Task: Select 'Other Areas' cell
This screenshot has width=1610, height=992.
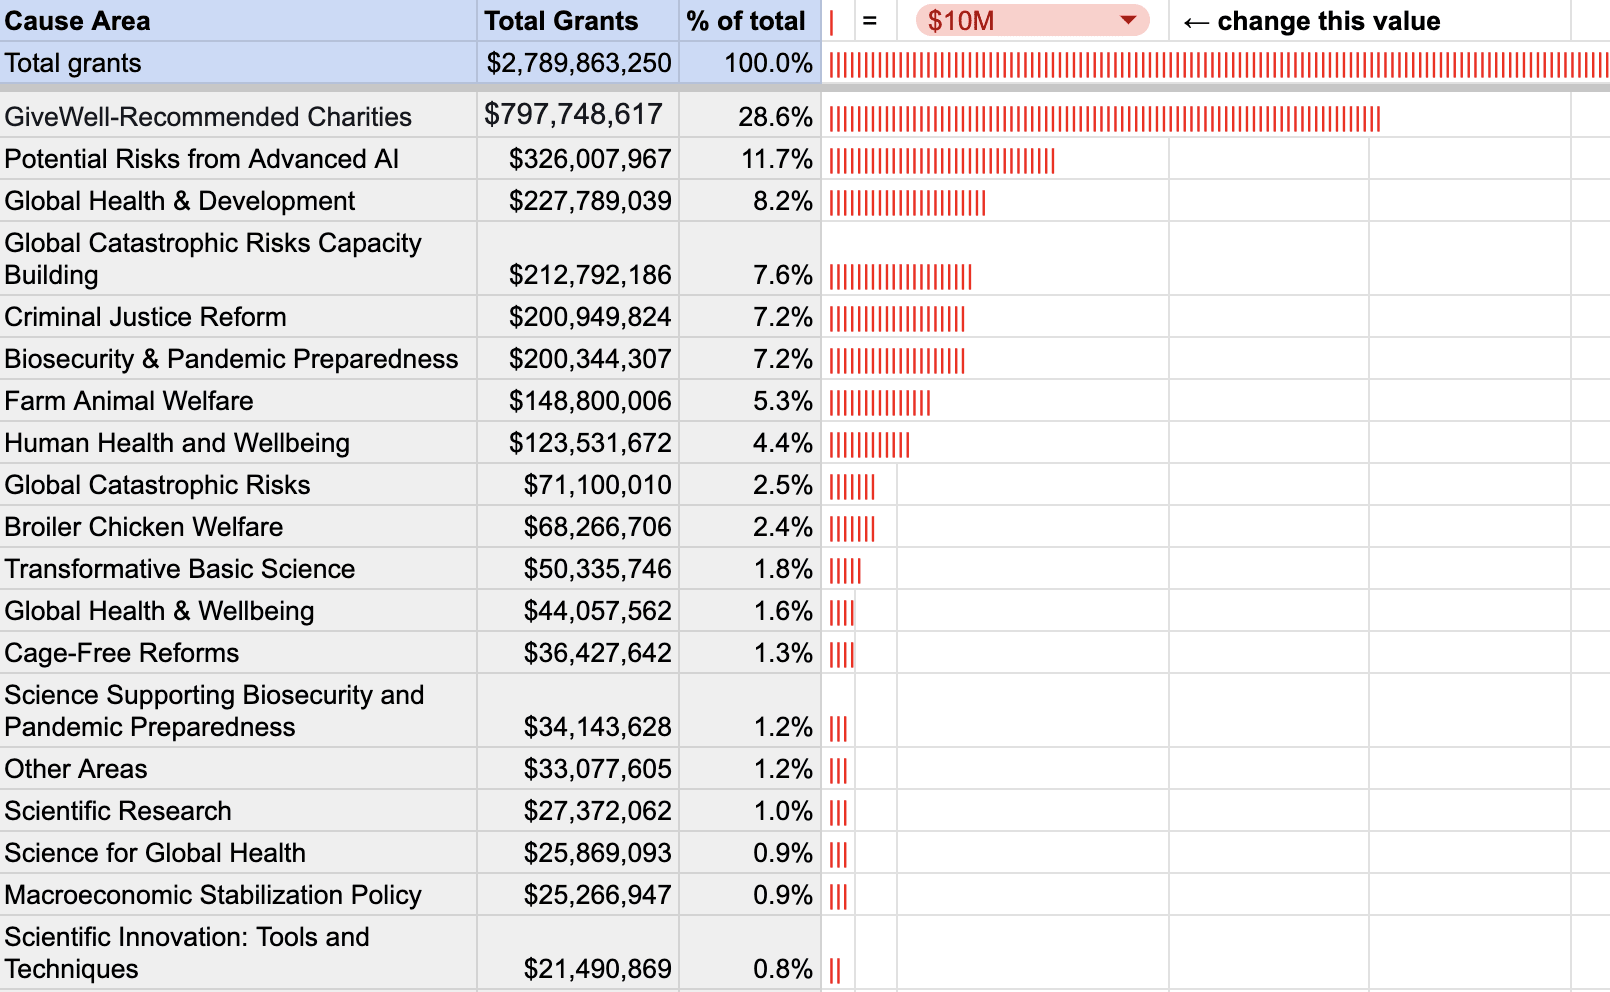Action: click(238, 769)
